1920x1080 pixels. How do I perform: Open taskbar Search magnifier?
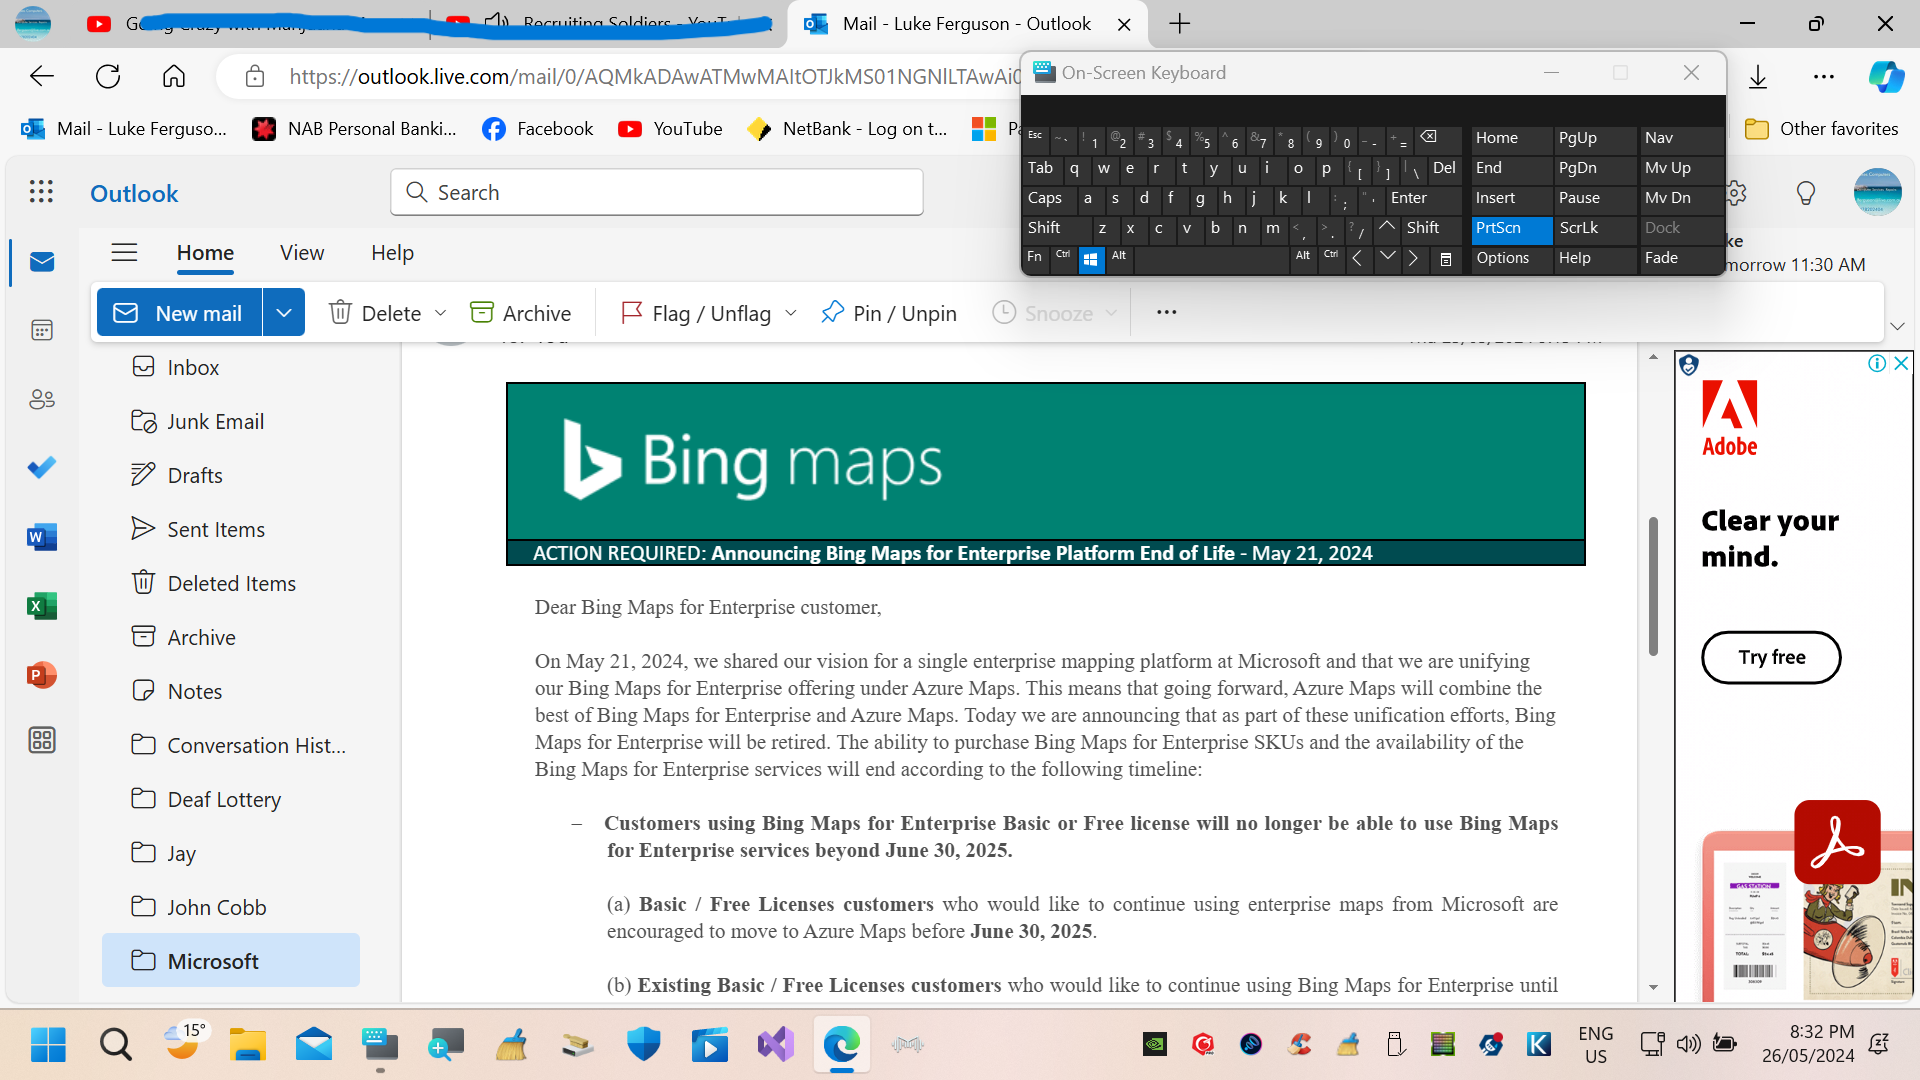pos(115,1045)
